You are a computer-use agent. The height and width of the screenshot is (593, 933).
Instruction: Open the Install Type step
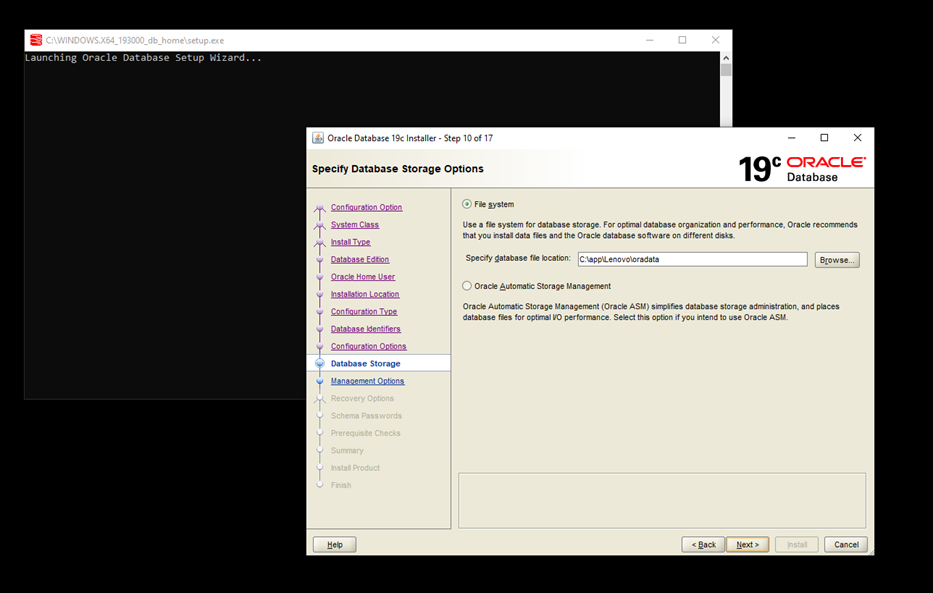pyautogui.click(x=350, y=242)
